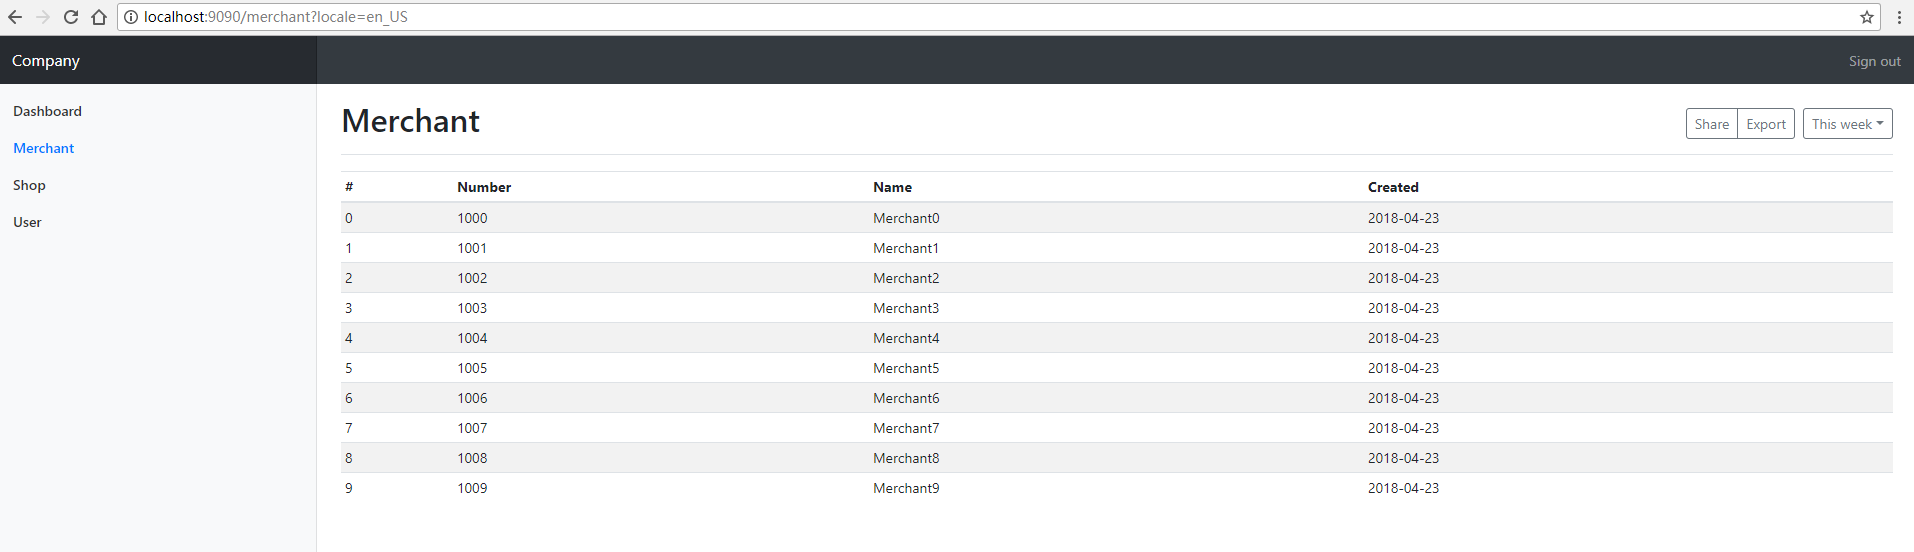Image resolution: width=1914 pixels, height=552 pixels.
Task: View site information icon in address bar
Action: point(131,17)
